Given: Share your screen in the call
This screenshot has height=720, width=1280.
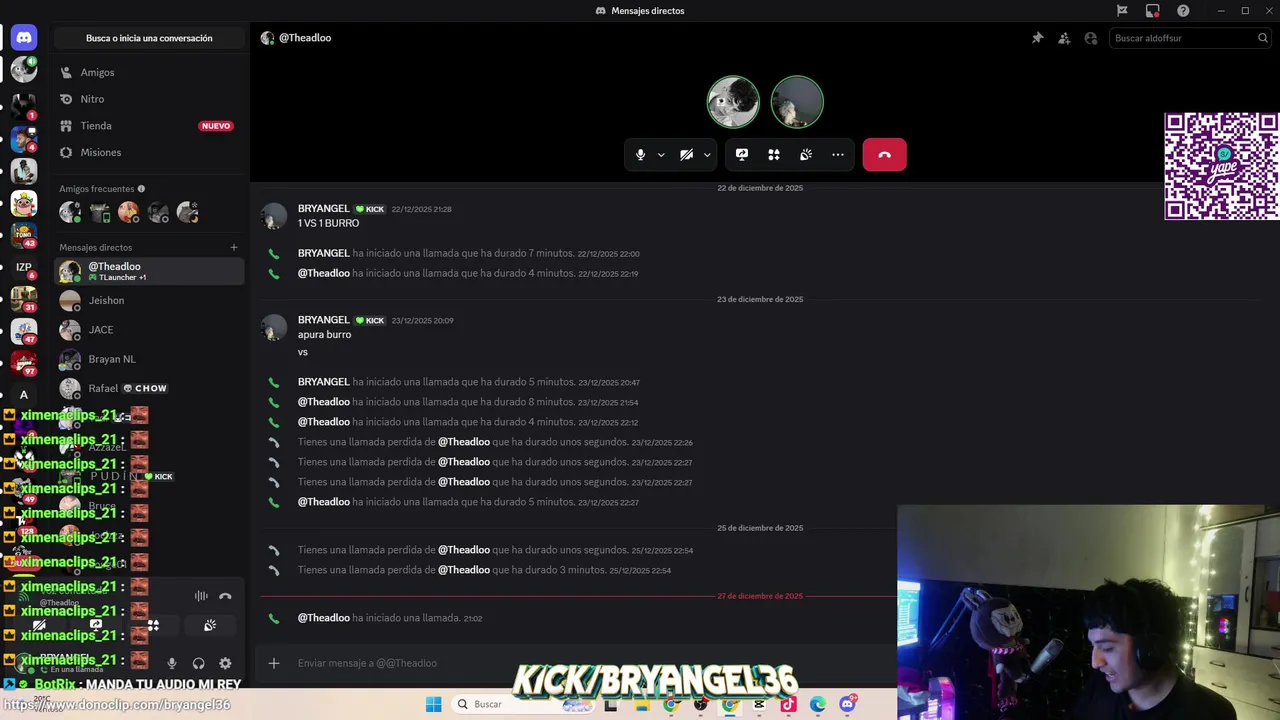Looking at the screenshot, I should click(x=742, y=155).
